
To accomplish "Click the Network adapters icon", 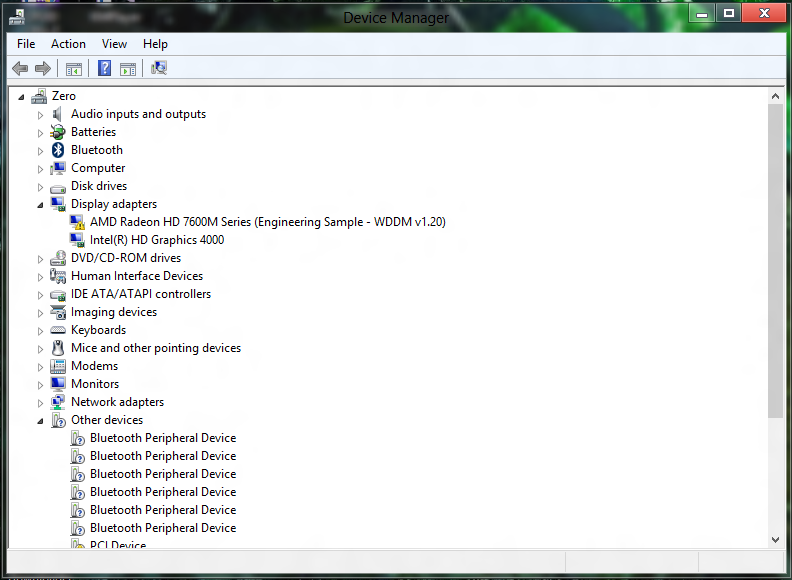I will [58, 403].
